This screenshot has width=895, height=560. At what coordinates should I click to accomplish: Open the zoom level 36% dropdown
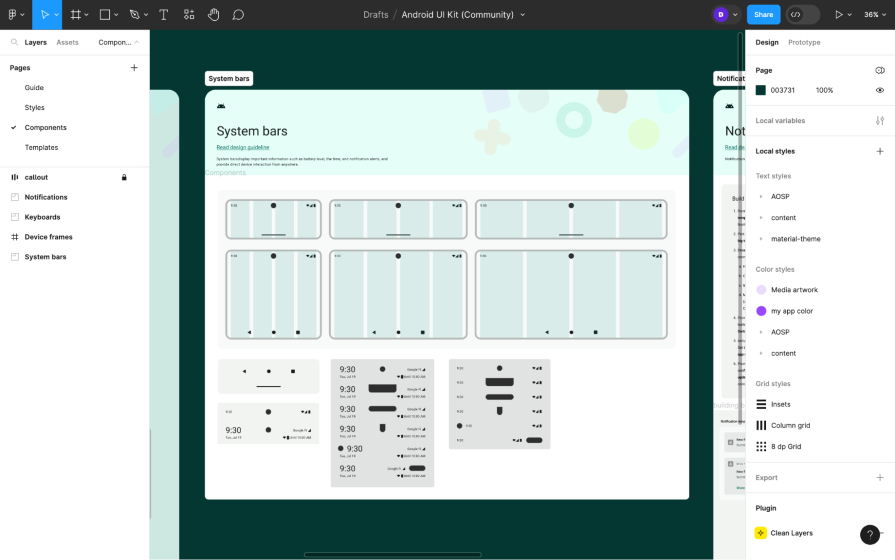[873, 14]
